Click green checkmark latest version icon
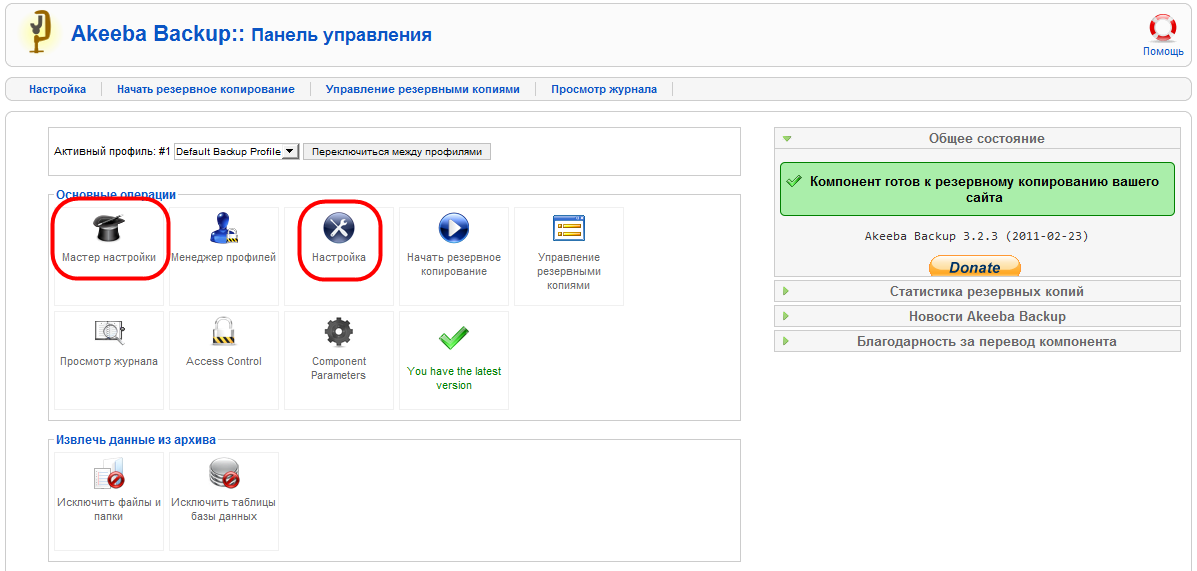Screen dimensions: 1197x571 coord(453,337)
